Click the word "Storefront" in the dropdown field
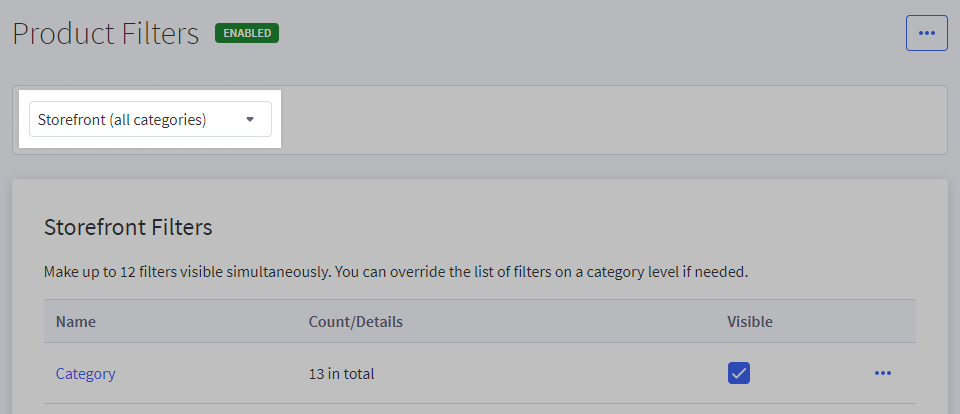 click(71, 120)
